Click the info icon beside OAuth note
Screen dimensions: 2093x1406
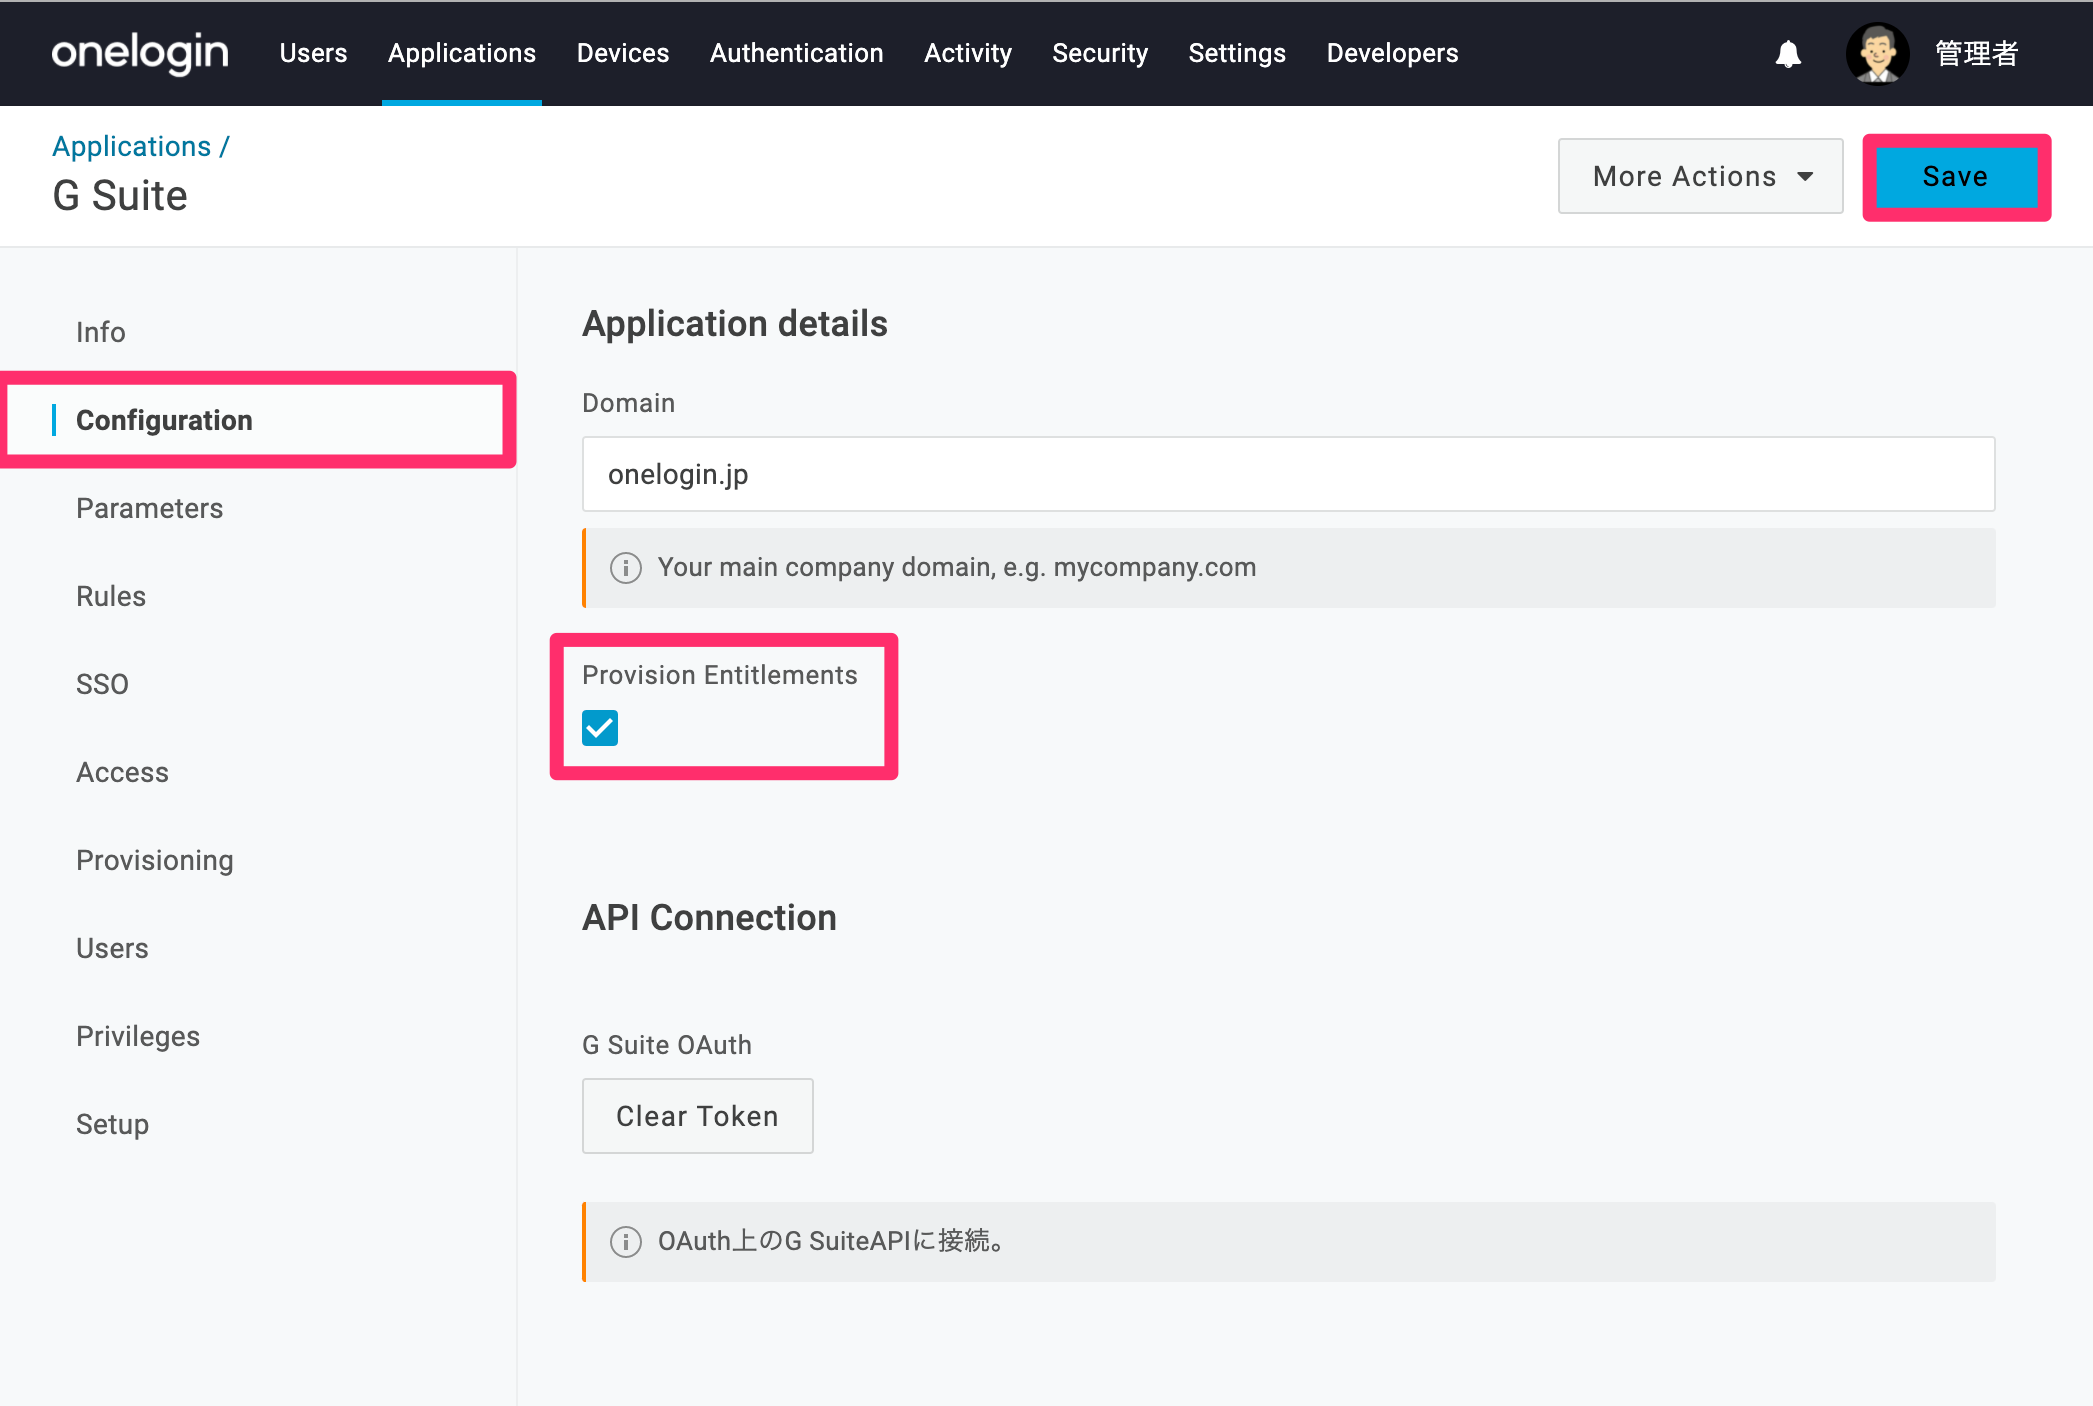pyautogui.click(x=626, y=1242)
